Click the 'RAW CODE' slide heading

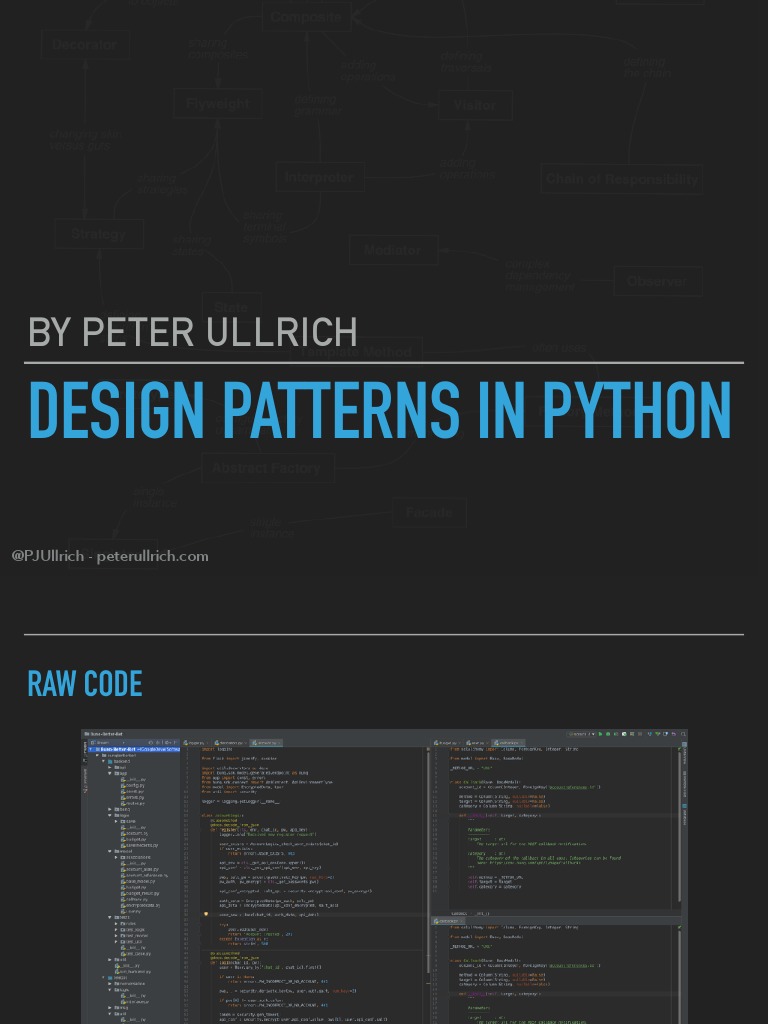[85, 684]
